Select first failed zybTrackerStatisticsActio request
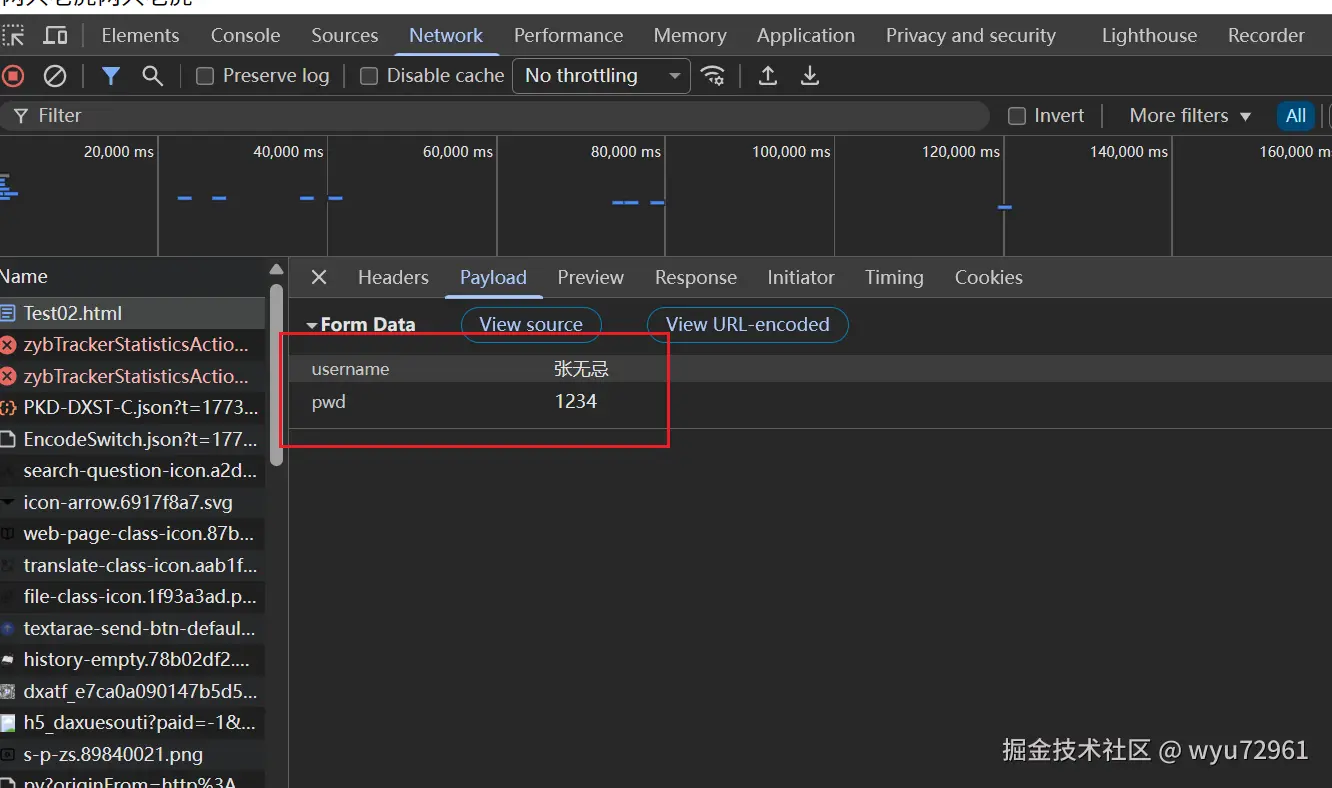 click(x=132, y=345)
